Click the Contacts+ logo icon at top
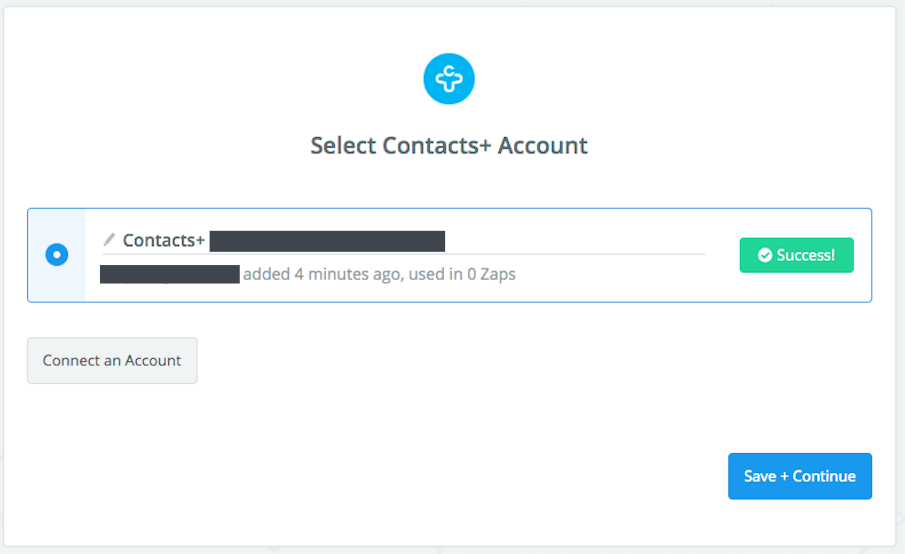905x554 pixels. (x=449, y=79)
